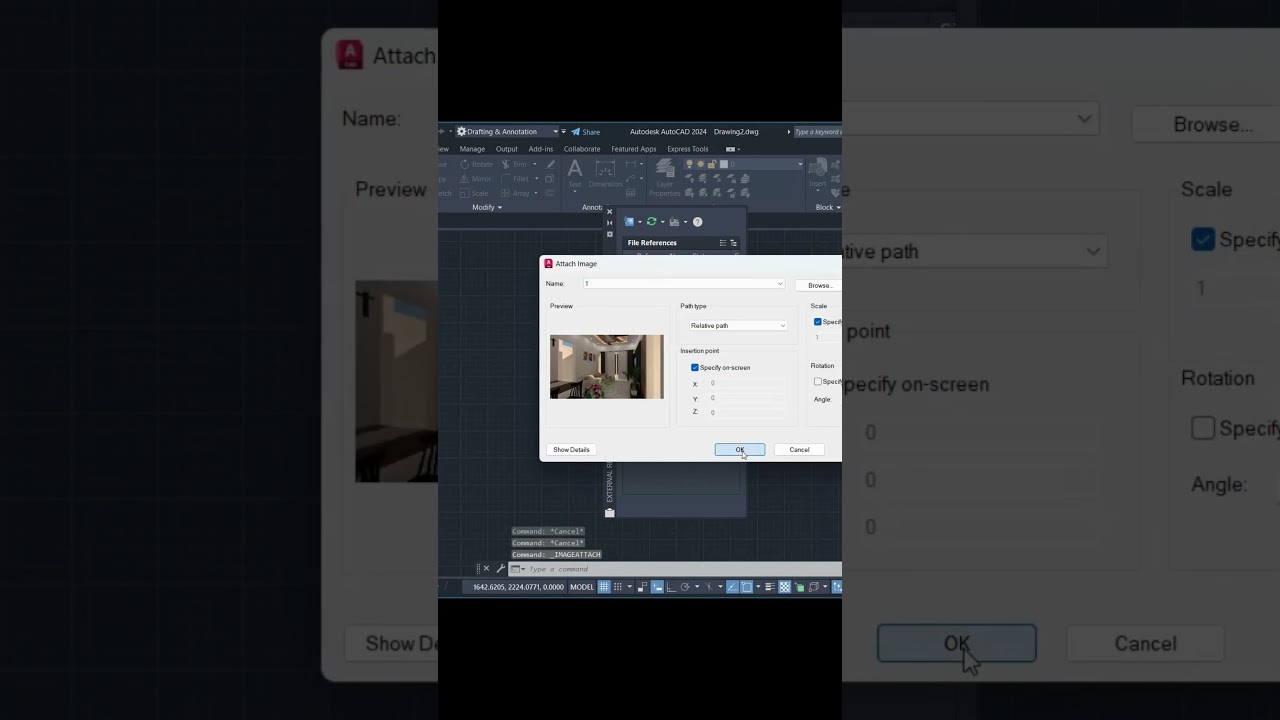Click keyword search box in title bar
The width and height of the screenshot is (1280, 720).
(x=818, y=132)
